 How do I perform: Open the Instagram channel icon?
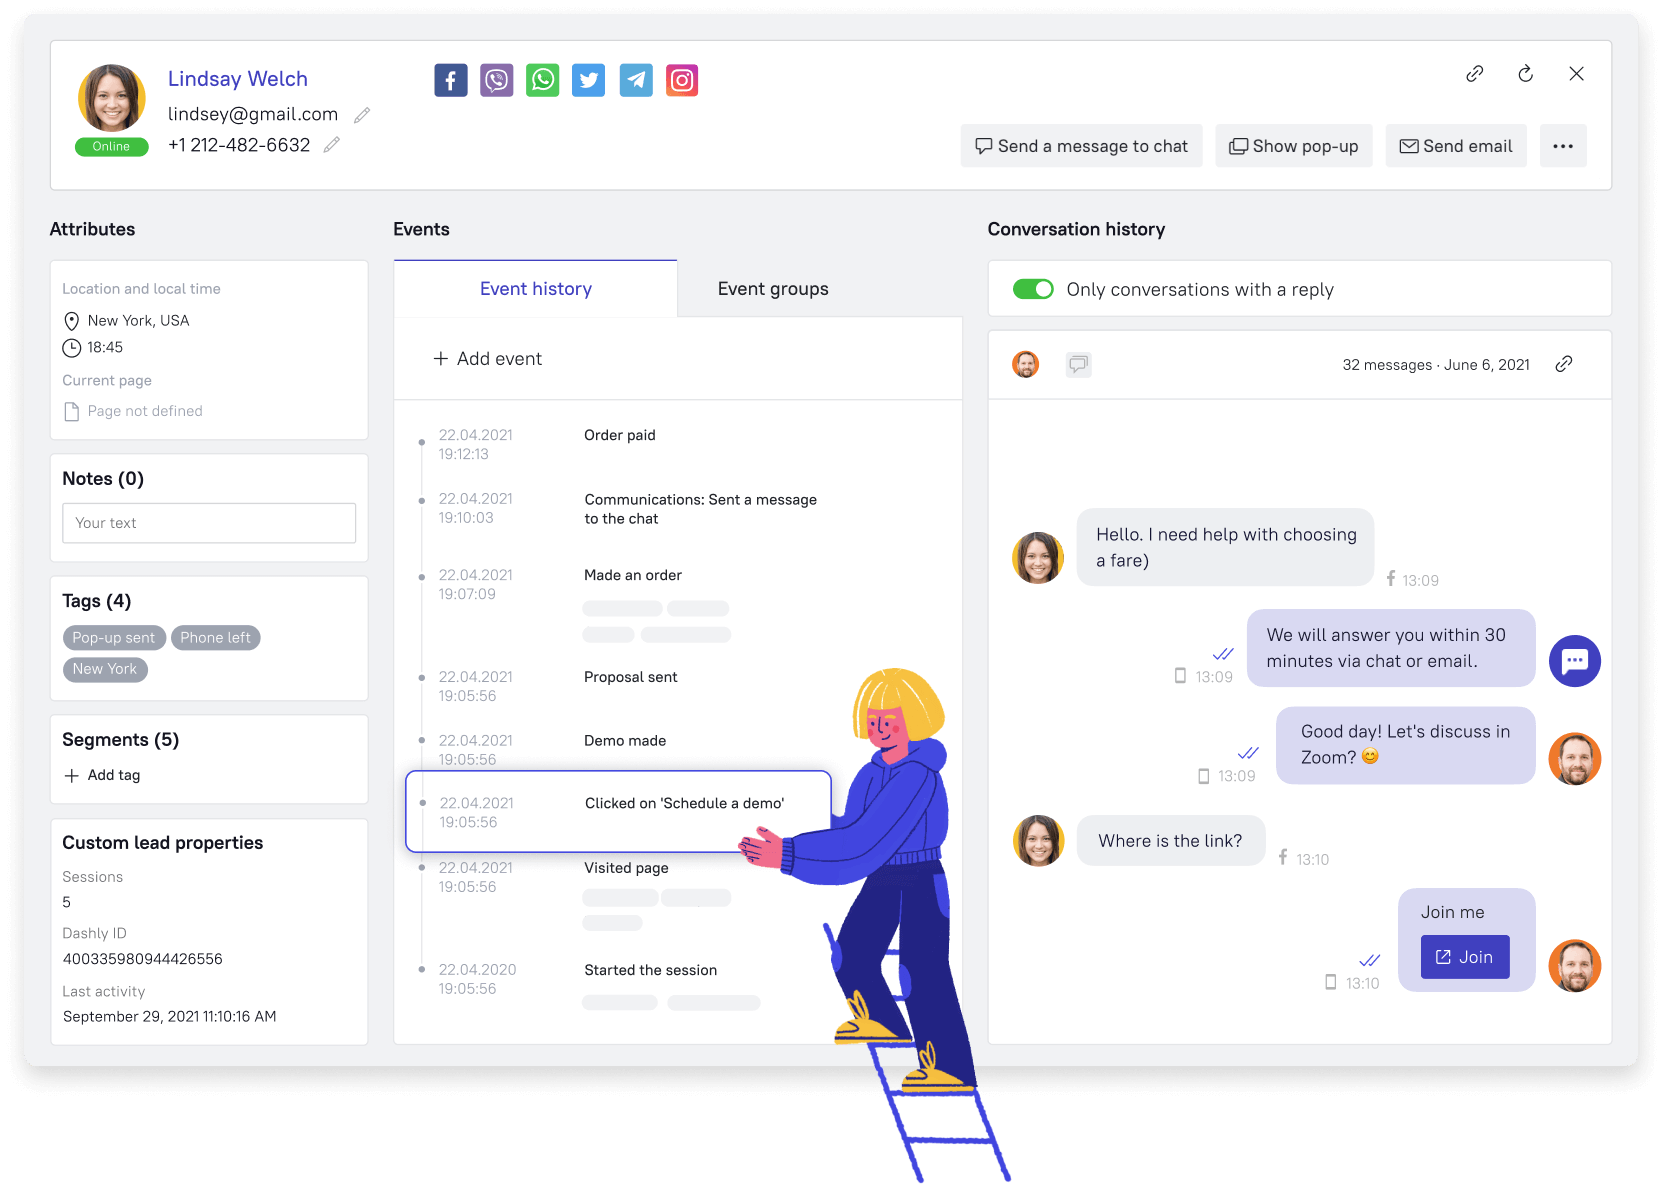coord(681,80)
